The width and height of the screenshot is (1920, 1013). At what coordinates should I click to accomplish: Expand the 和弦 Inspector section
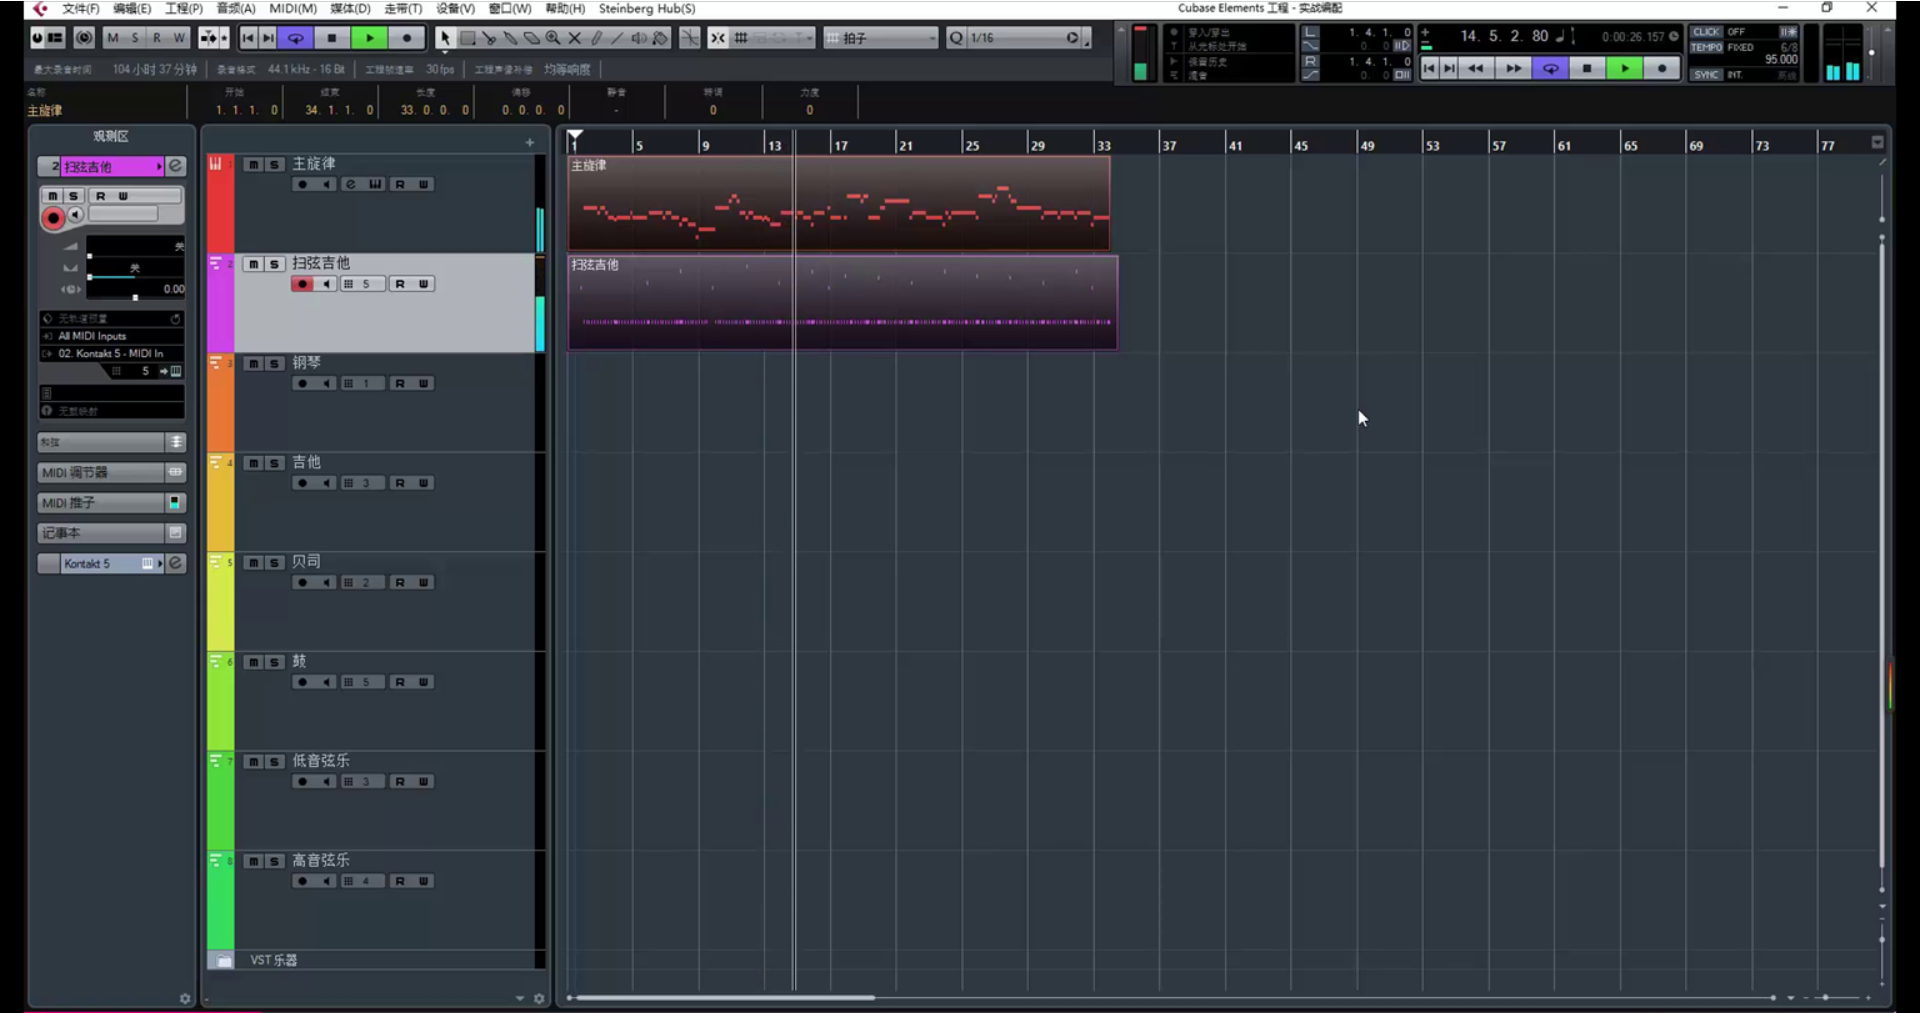click(x=111, y=442)
